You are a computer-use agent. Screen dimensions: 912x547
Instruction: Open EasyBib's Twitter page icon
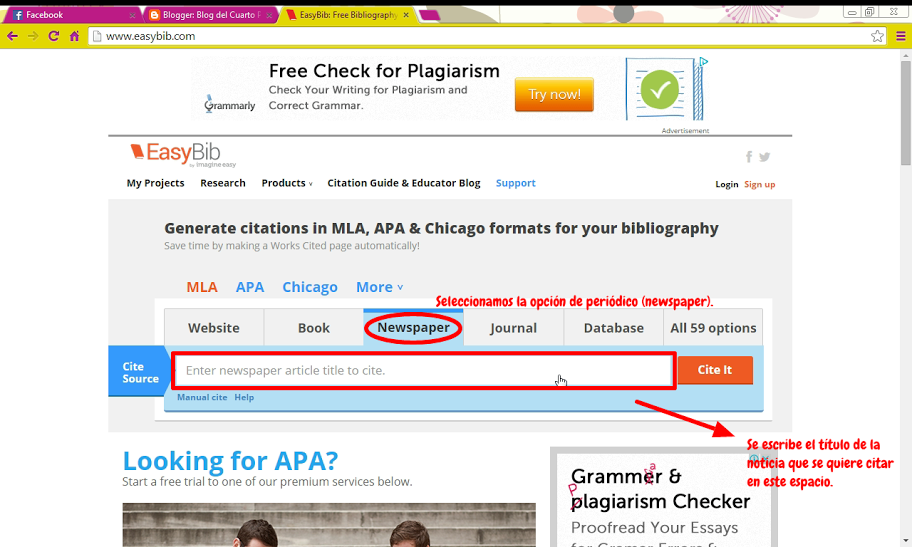point(764,157)
